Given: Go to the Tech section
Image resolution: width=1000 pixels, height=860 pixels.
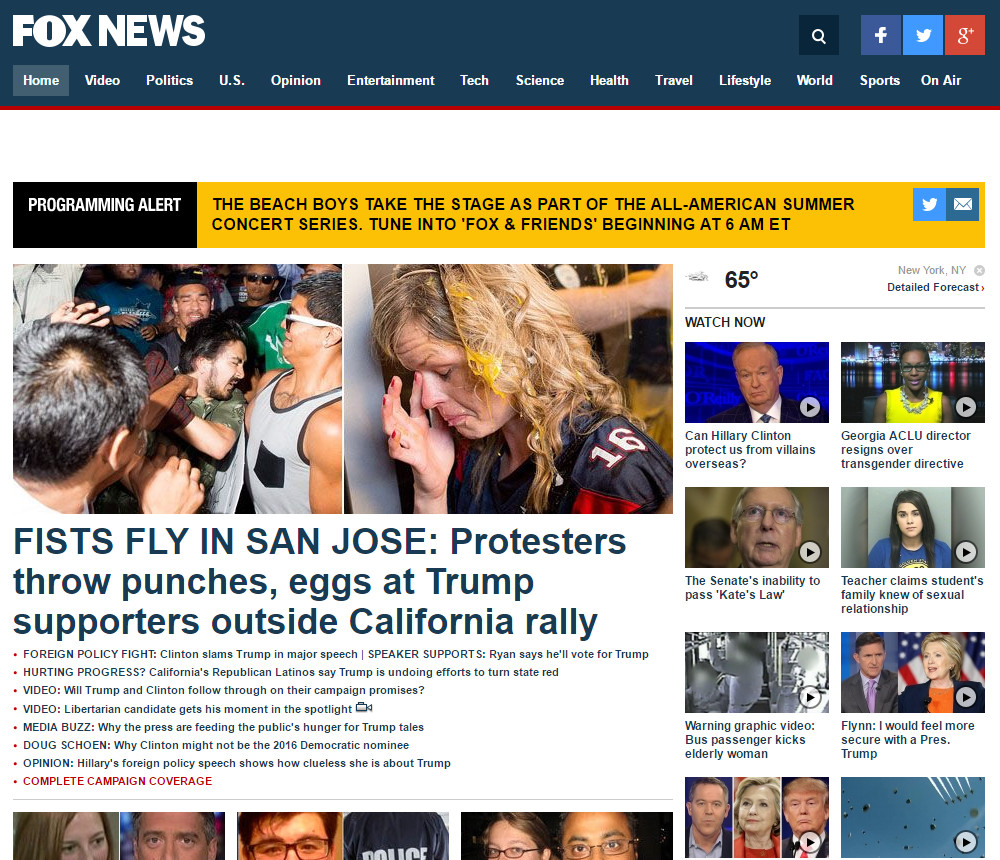Looking at the screenshot, I should [474, 80].
